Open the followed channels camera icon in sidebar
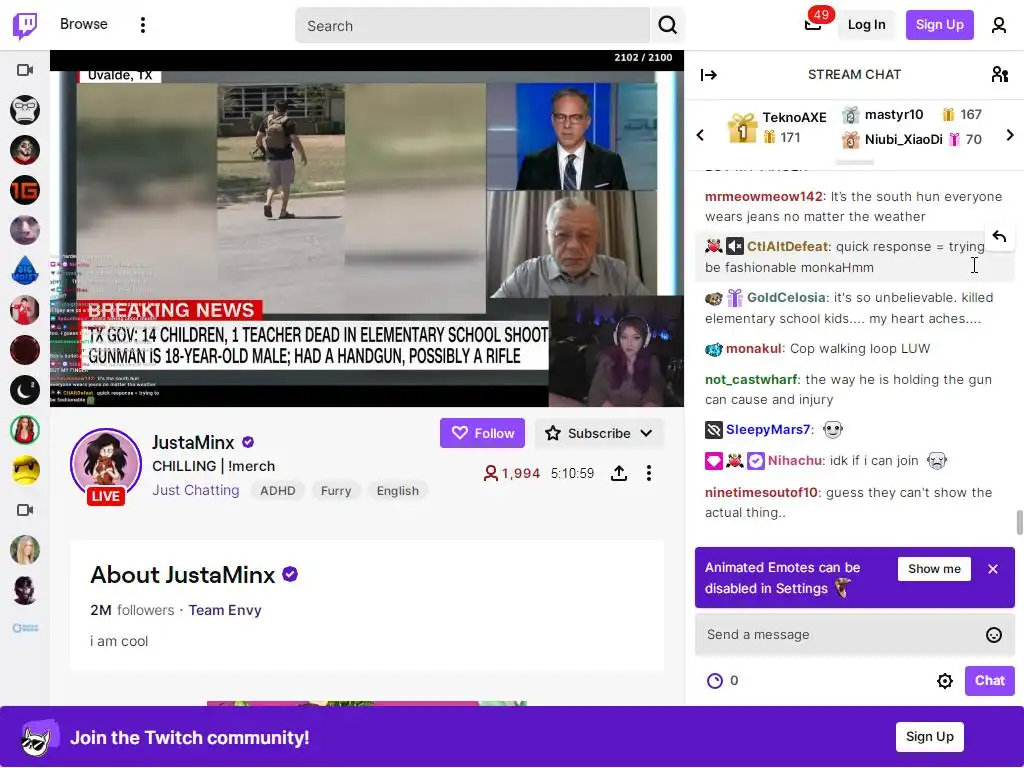 click(25, 70)
